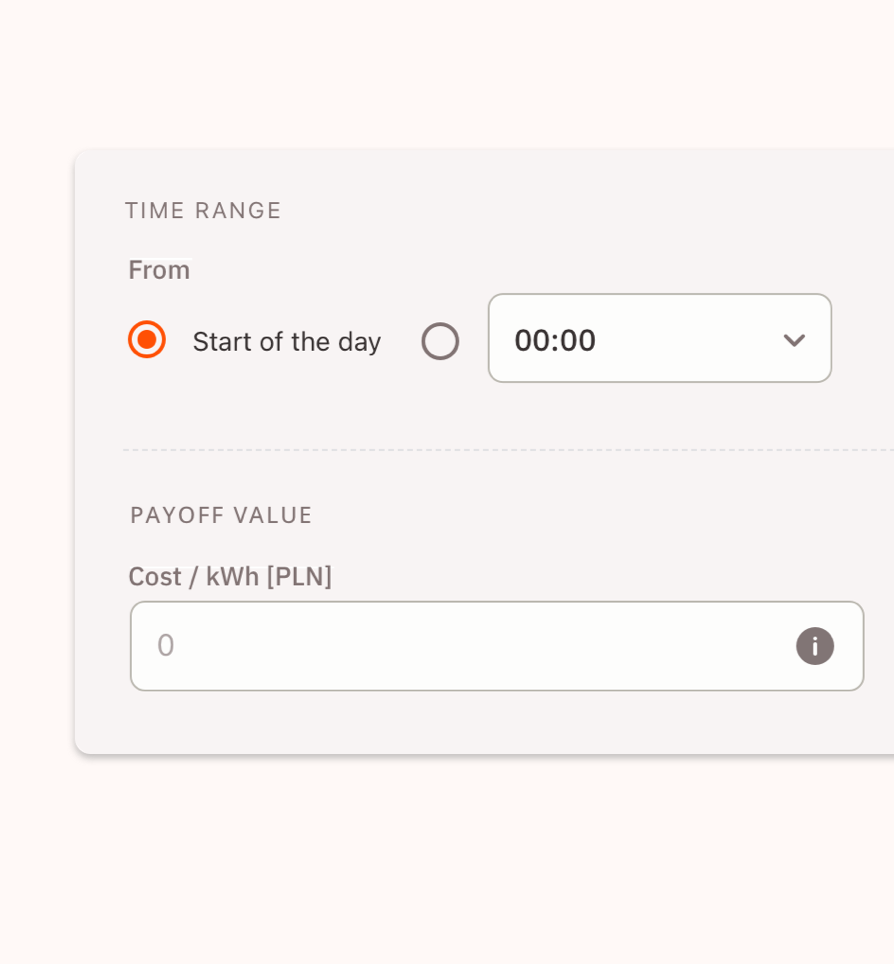Click the "PAYOFF VALUE" section heading
This screenshot has height=964, width=894.
221,515
